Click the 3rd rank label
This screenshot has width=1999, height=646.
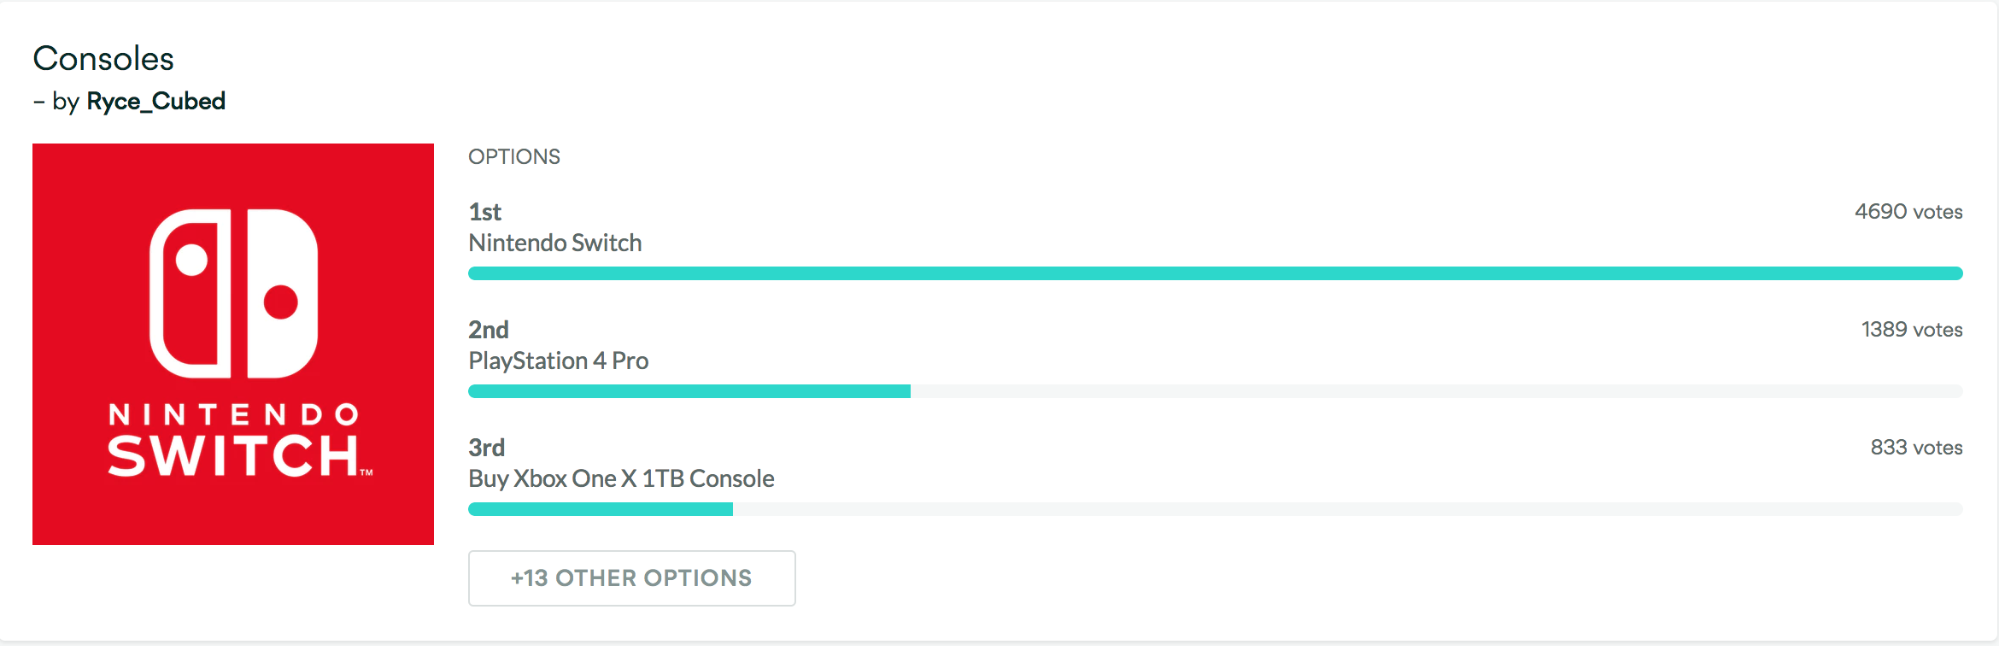pyautogui.click(x=486, y=448)
